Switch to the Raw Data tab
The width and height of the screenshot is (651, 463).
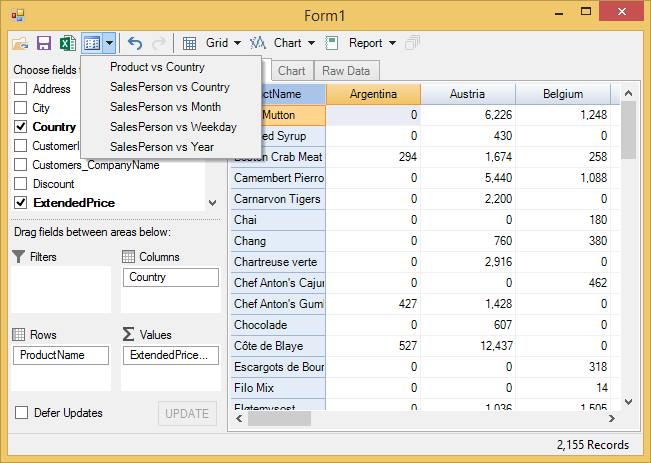[x=345, y=71]
